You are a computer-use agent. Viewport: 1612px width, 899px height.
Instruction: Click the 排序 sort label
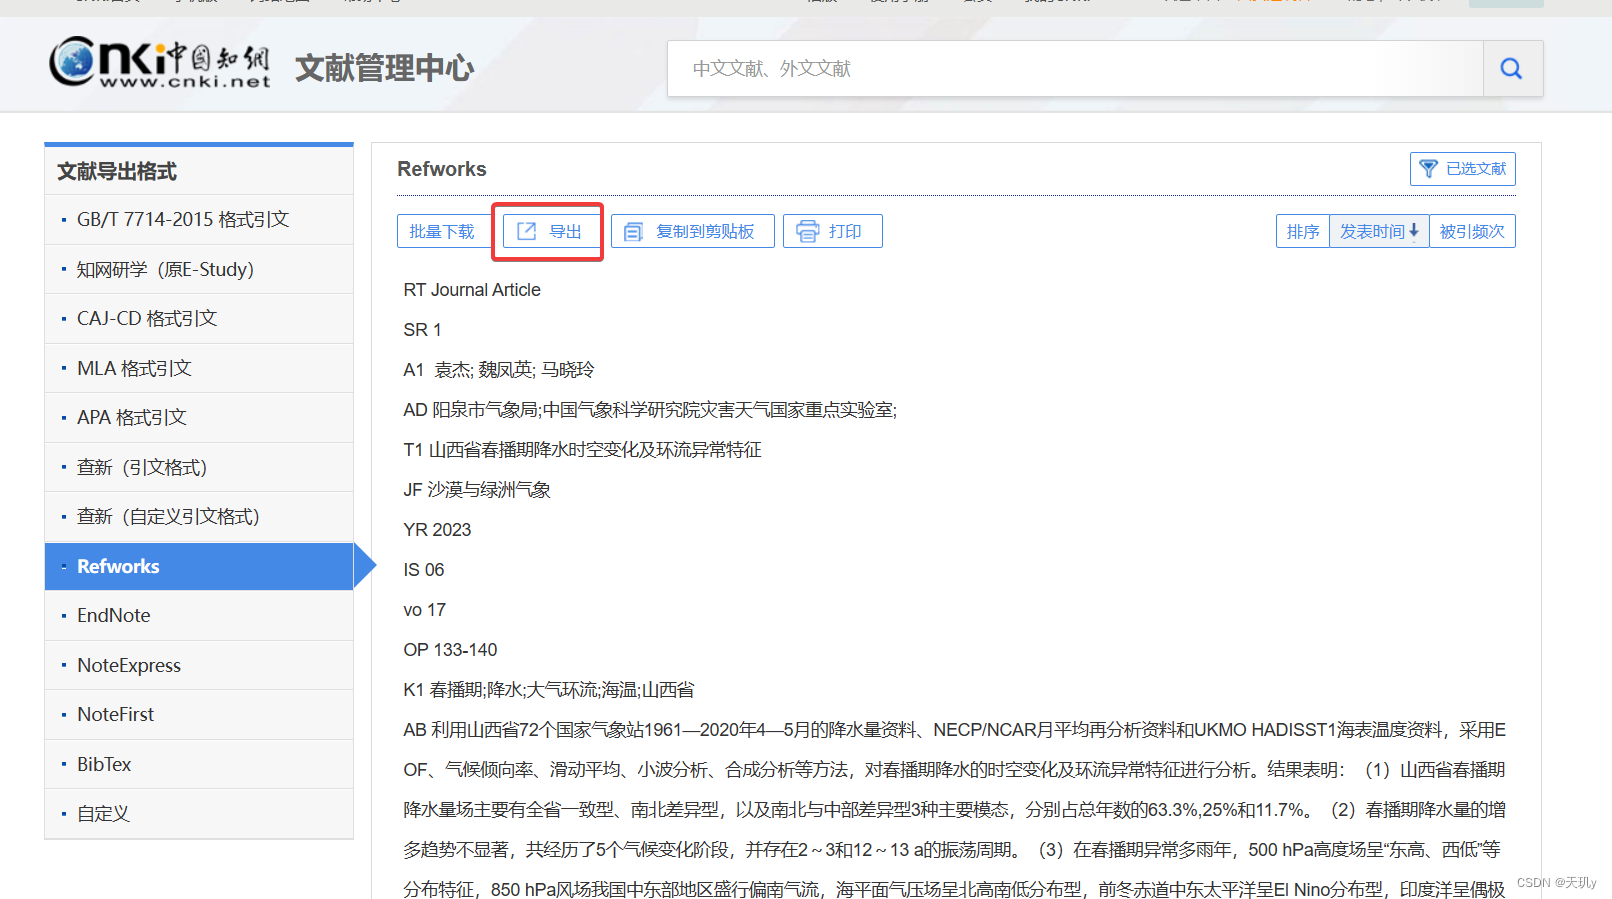tap(1303, 231)
